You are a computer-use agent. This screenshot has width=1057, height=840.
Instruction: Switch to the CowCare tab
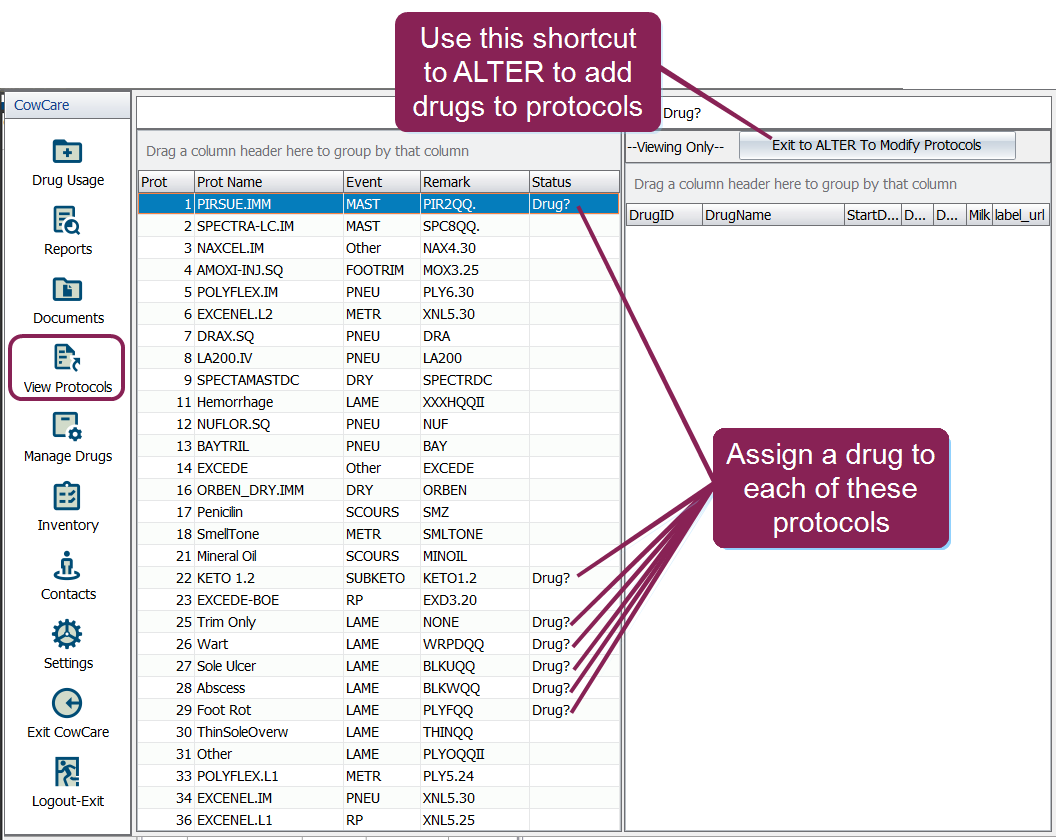pos(42,105)
